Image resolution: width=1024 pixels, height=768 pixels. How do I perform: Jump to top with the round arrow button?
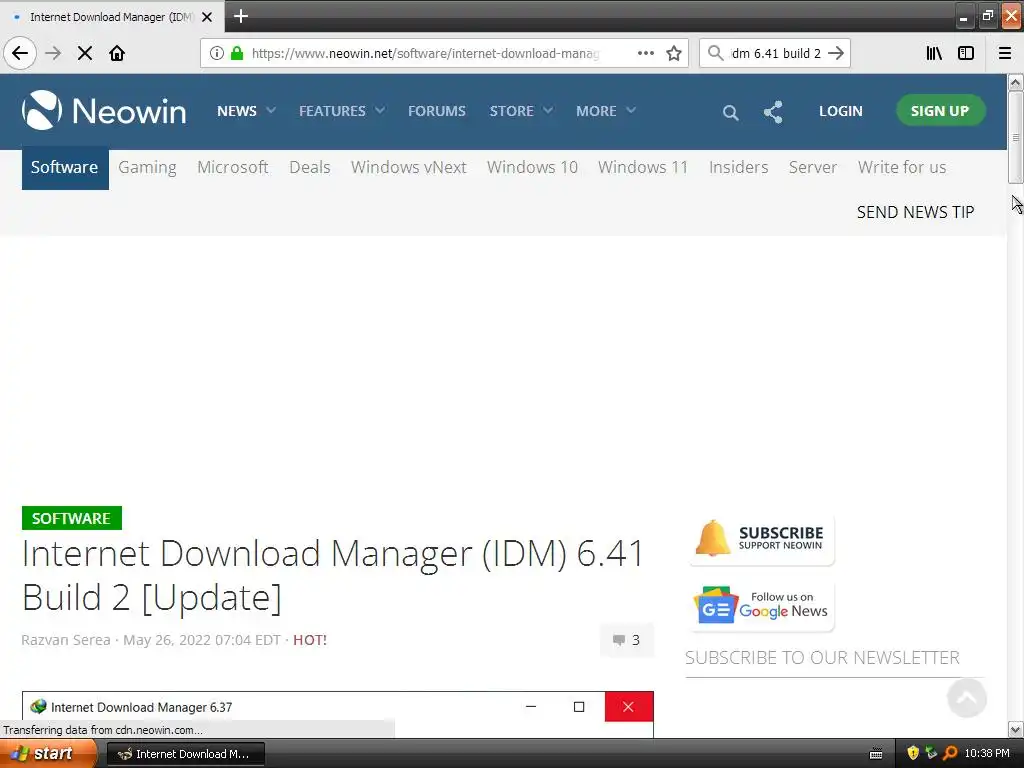pos(967,698)
